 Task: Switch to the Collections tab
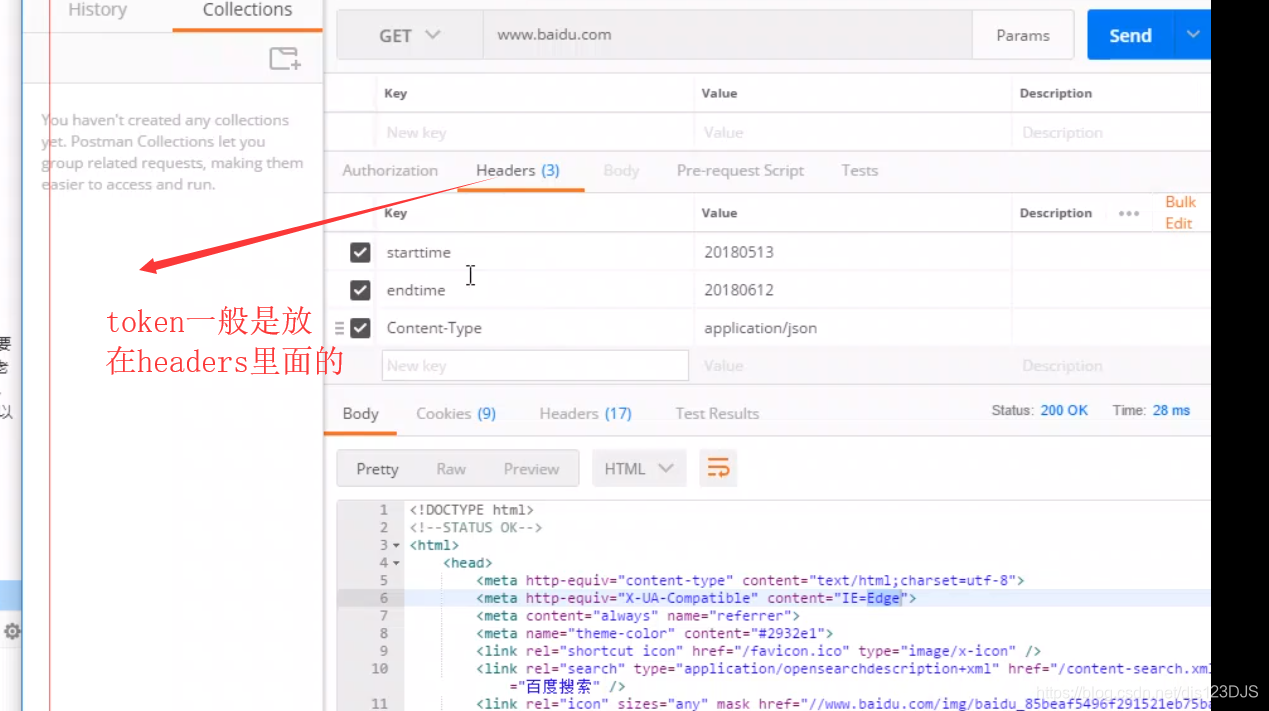(x=247, y=11)
